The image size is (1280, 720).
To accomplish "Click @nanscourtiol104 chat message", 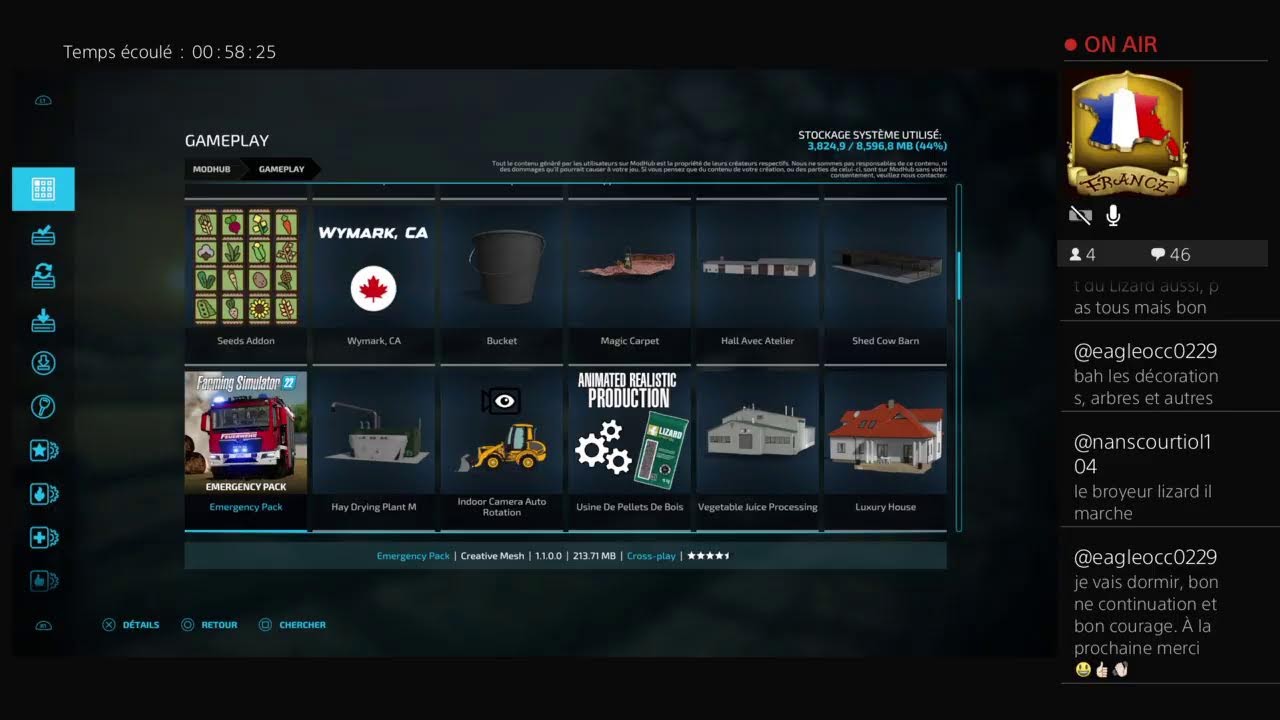I will tap(1143, 478).
